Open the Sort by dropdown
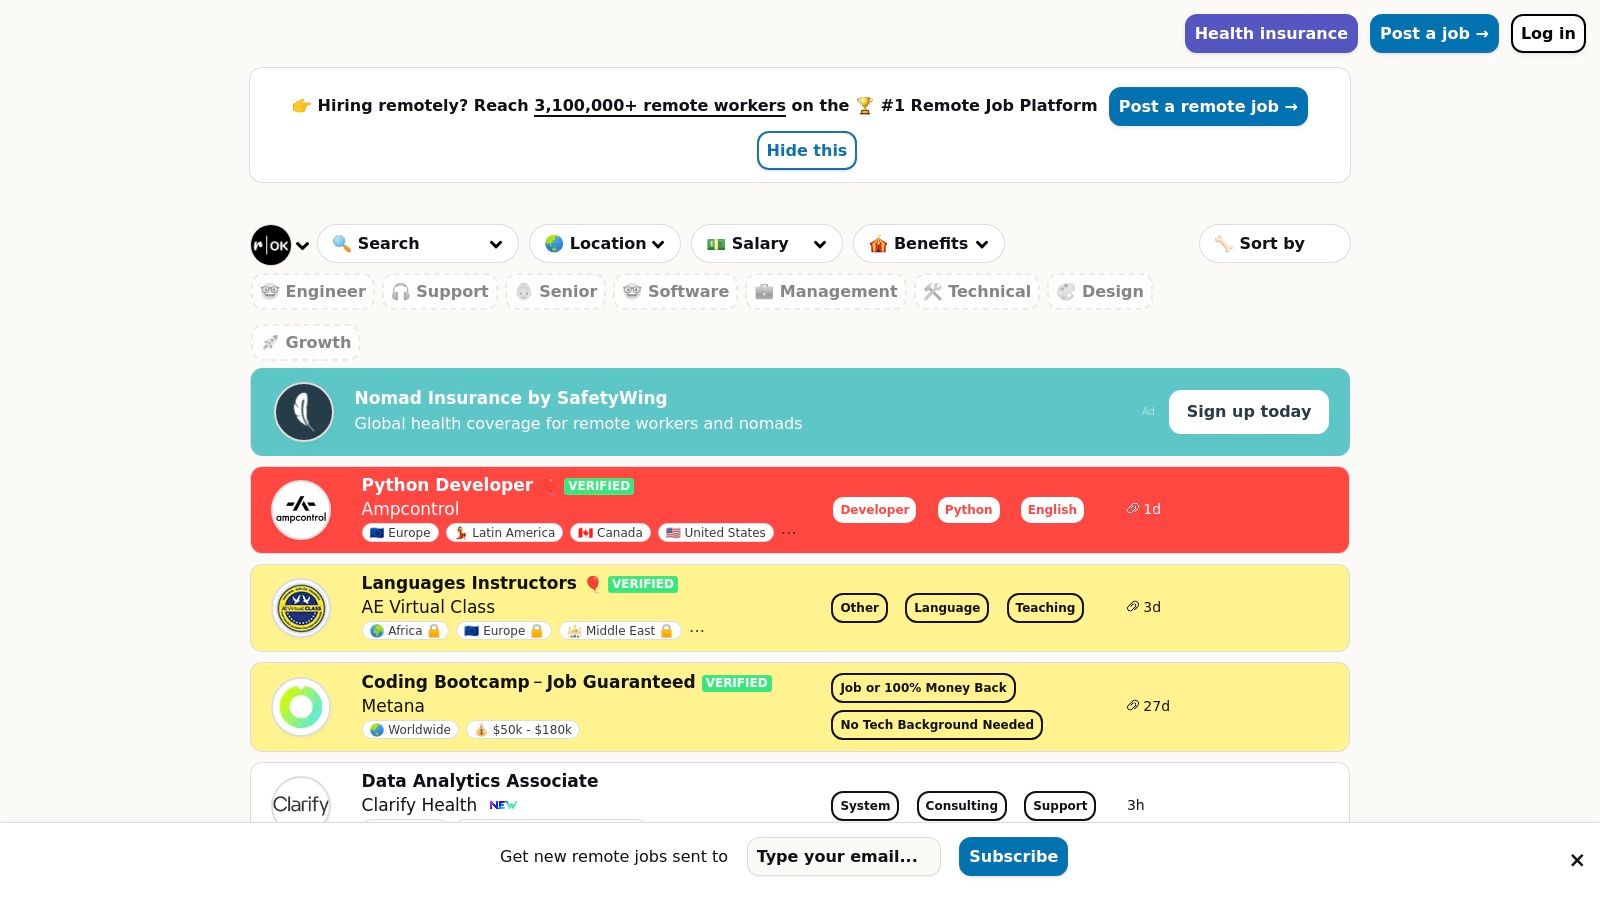The image size is (1600, 900). (1273, 244)
